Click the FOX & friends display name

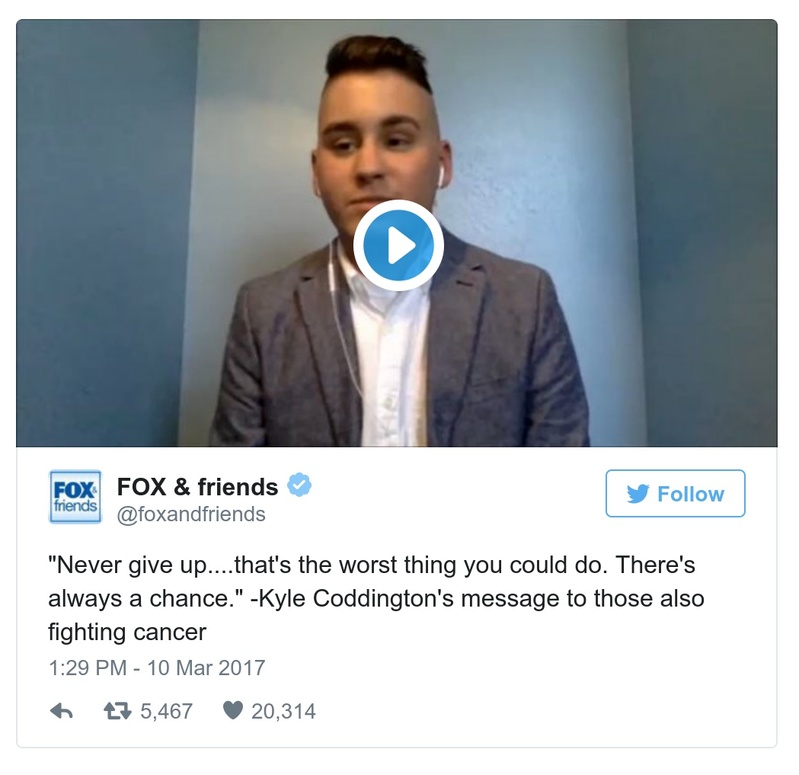(197, 487)
